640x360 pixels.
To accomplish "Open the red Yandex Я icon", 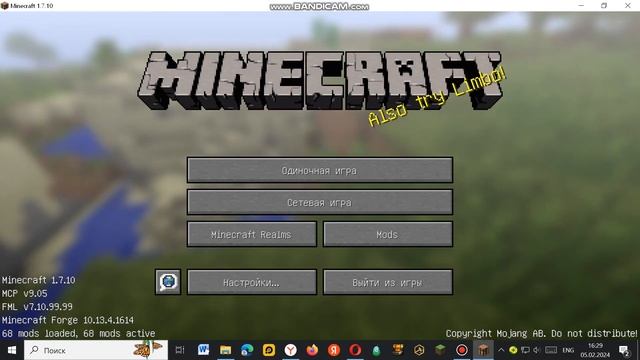I will (334, 350).
